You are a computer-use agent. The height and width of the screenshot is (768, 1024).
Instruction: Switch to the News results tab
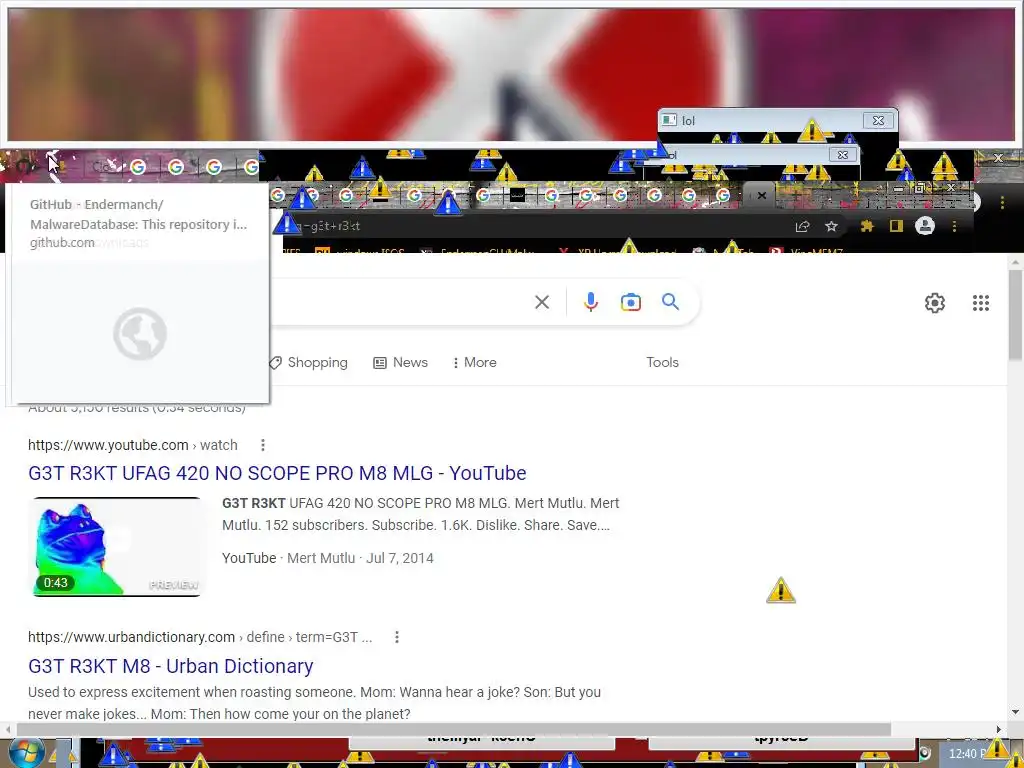pos(400,362)
